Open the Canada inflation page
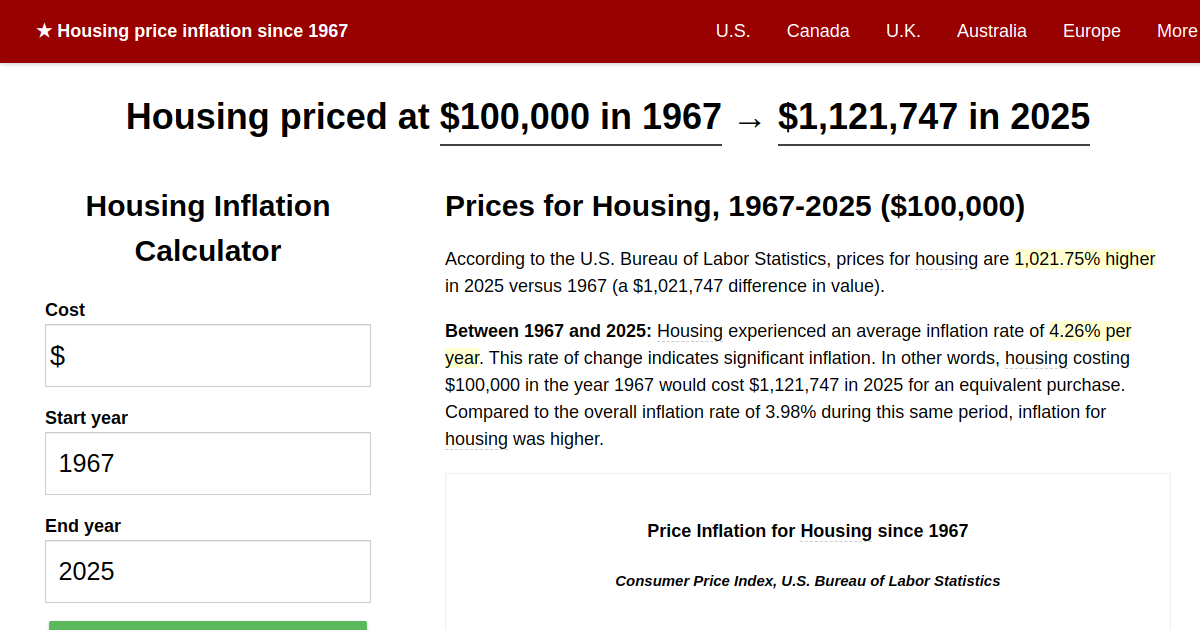 pos(818,31)
